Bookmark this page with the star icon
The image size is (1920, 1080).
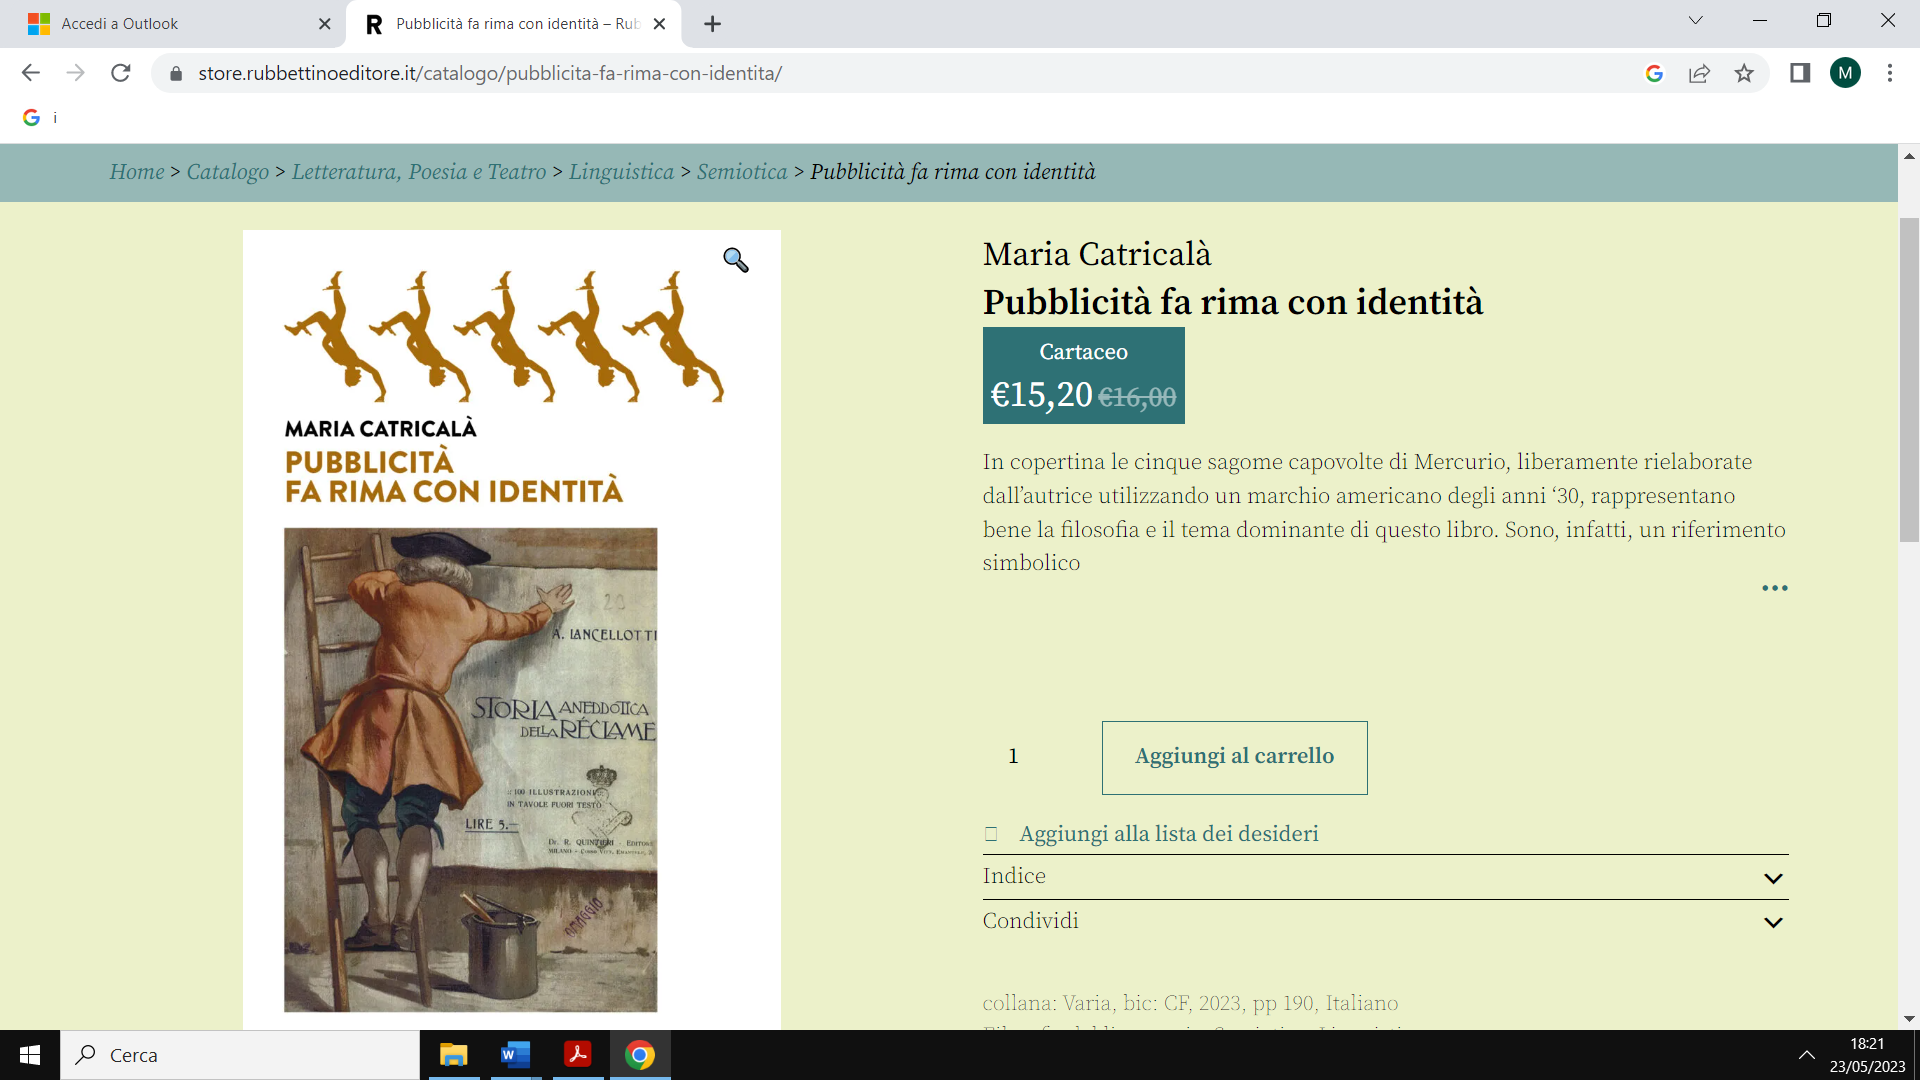click(1744, 73)
